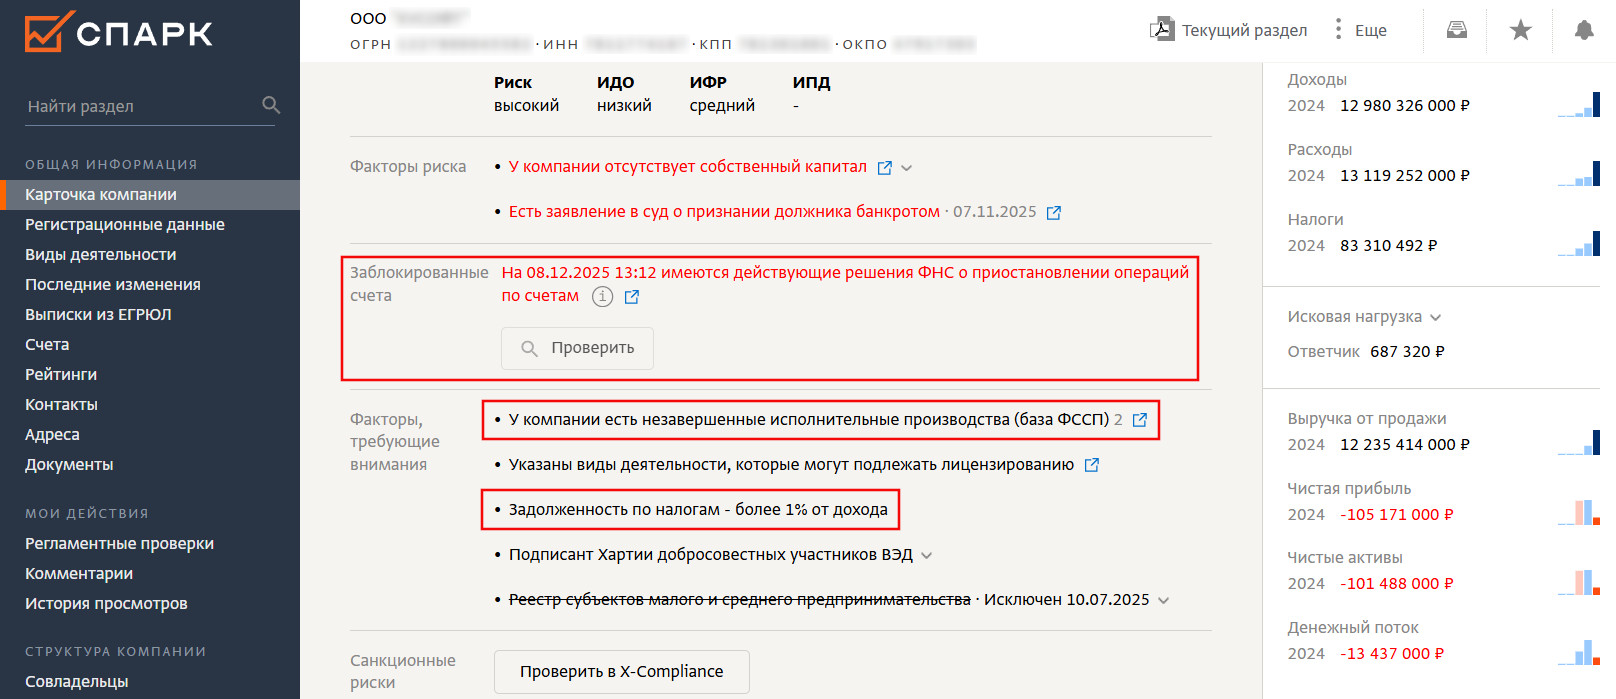Go to Выписки из ЕГРЮЛ in sidebar

coord(98,314)
